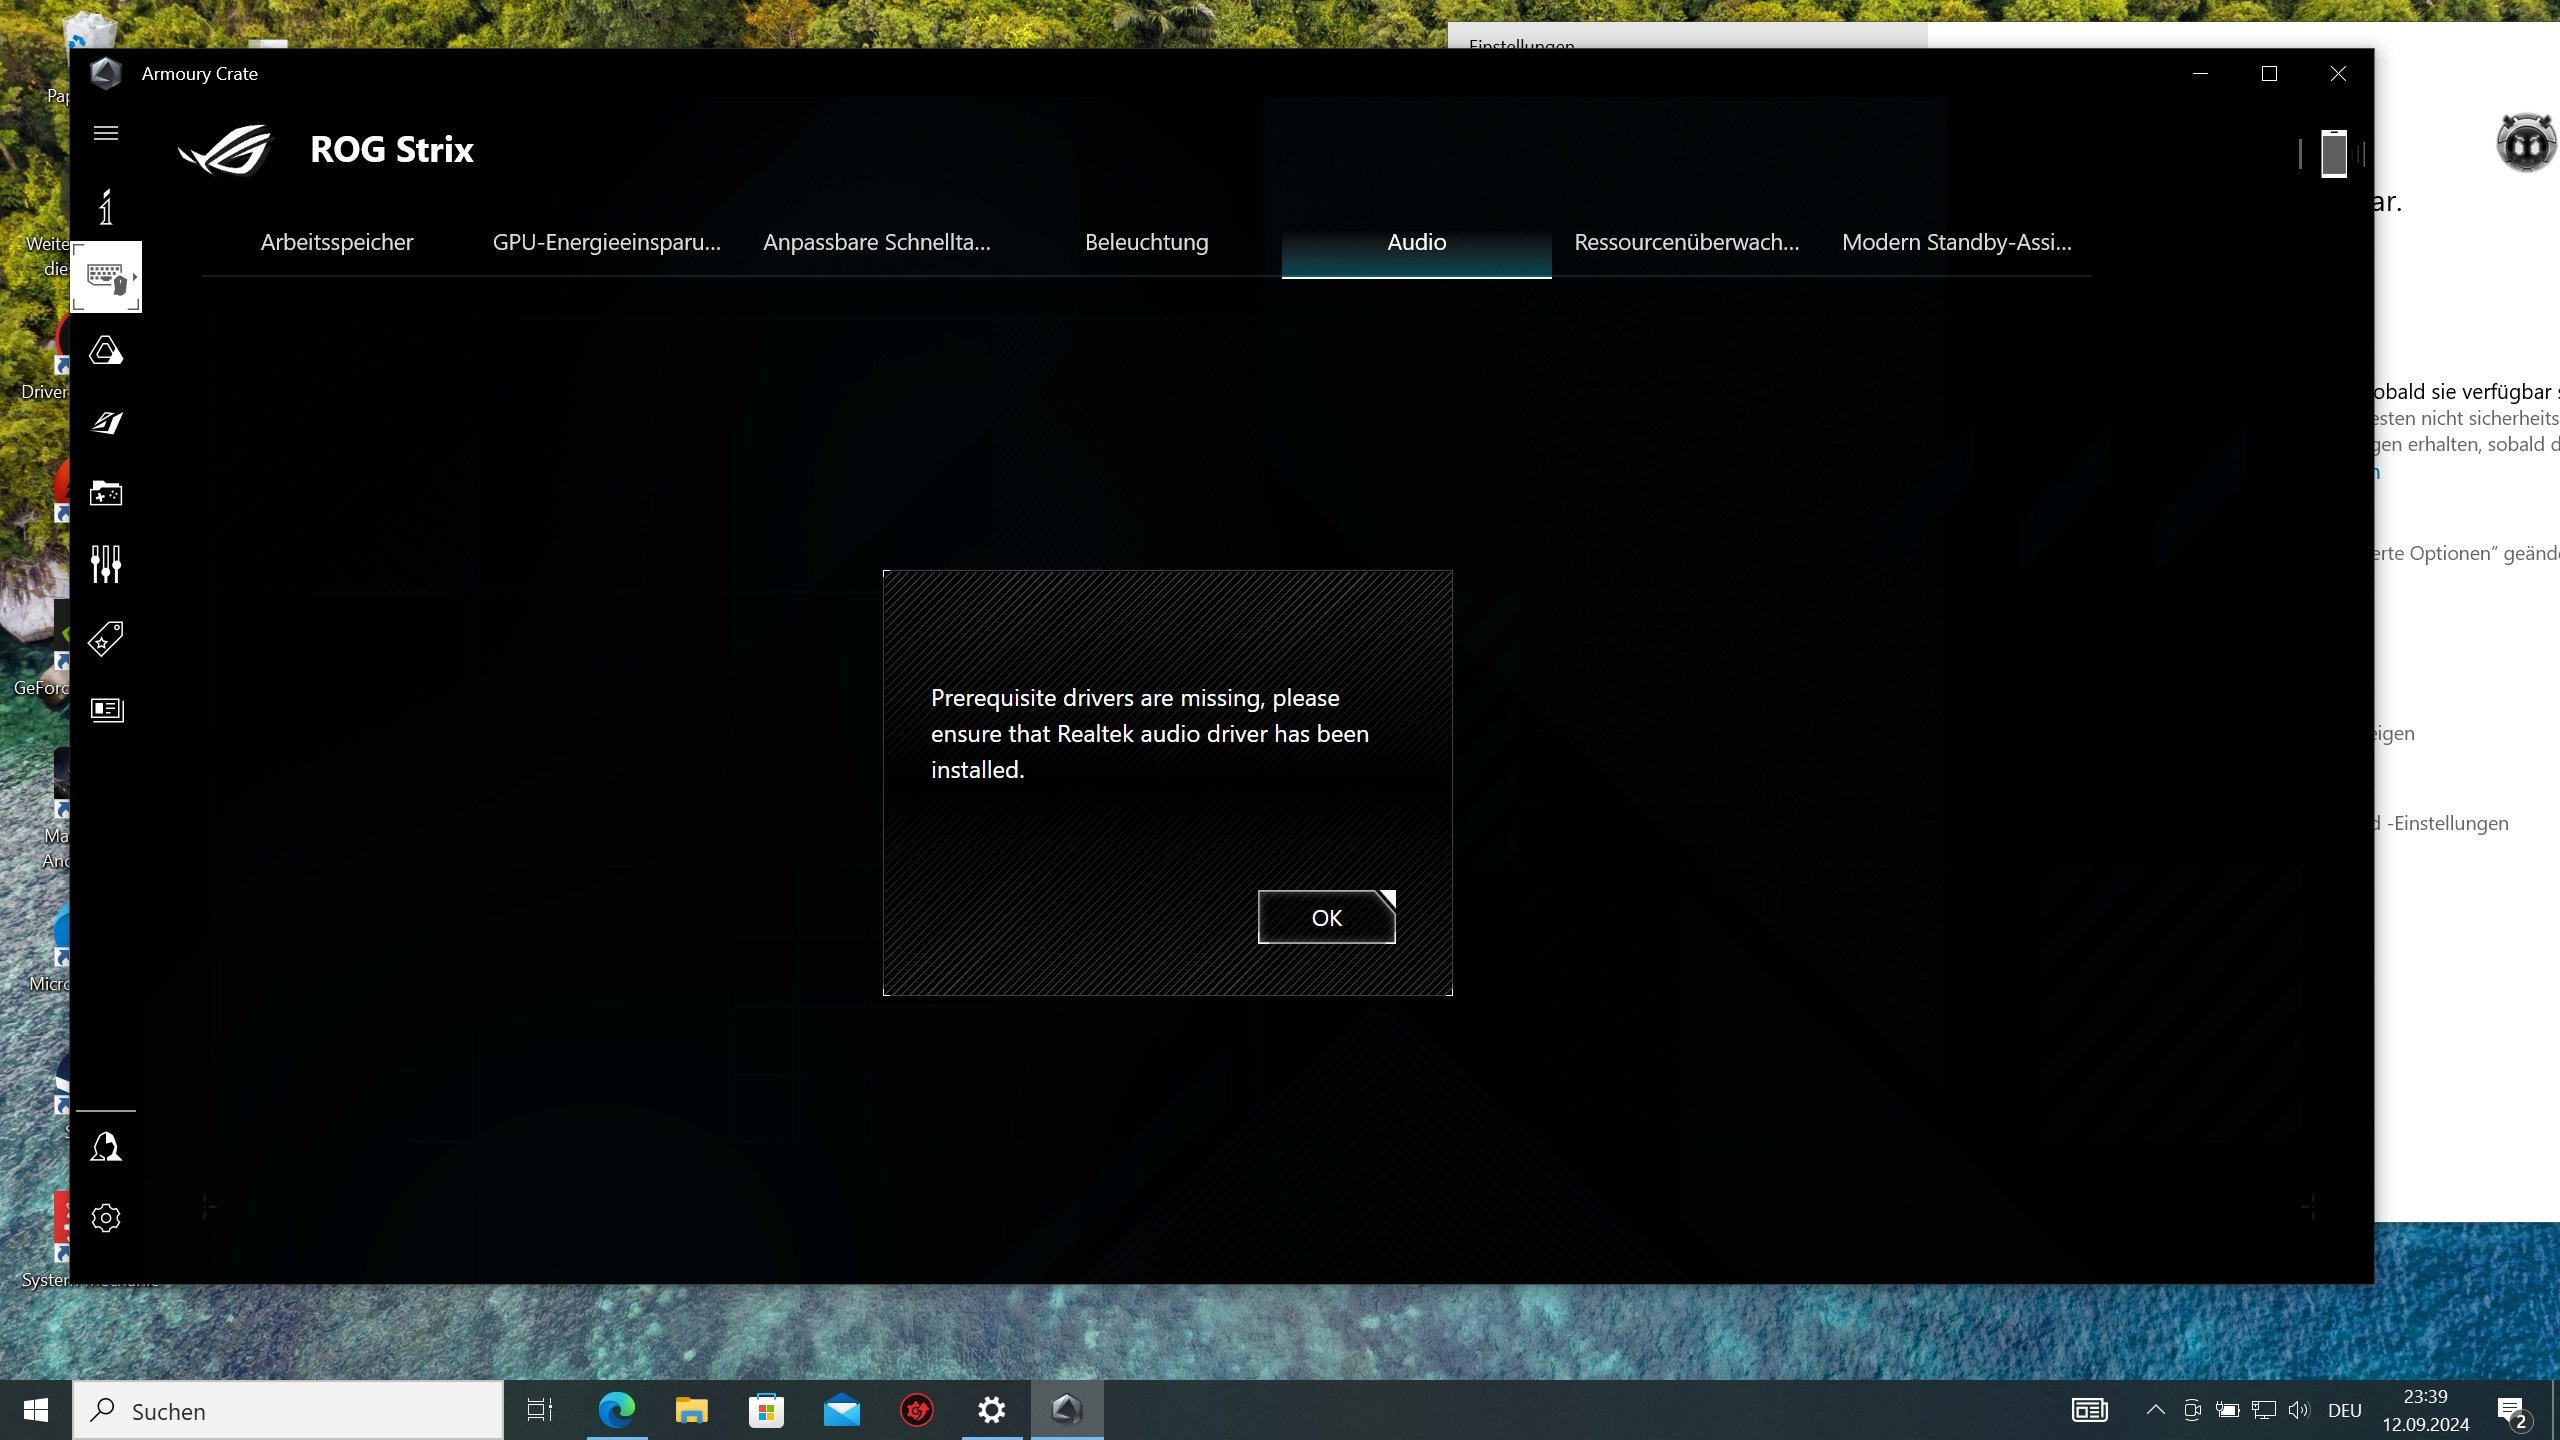Screen dimensions: 2560x1440
Task: Open the GPU-Energieeinsparung tab
Action: [606, 242]
